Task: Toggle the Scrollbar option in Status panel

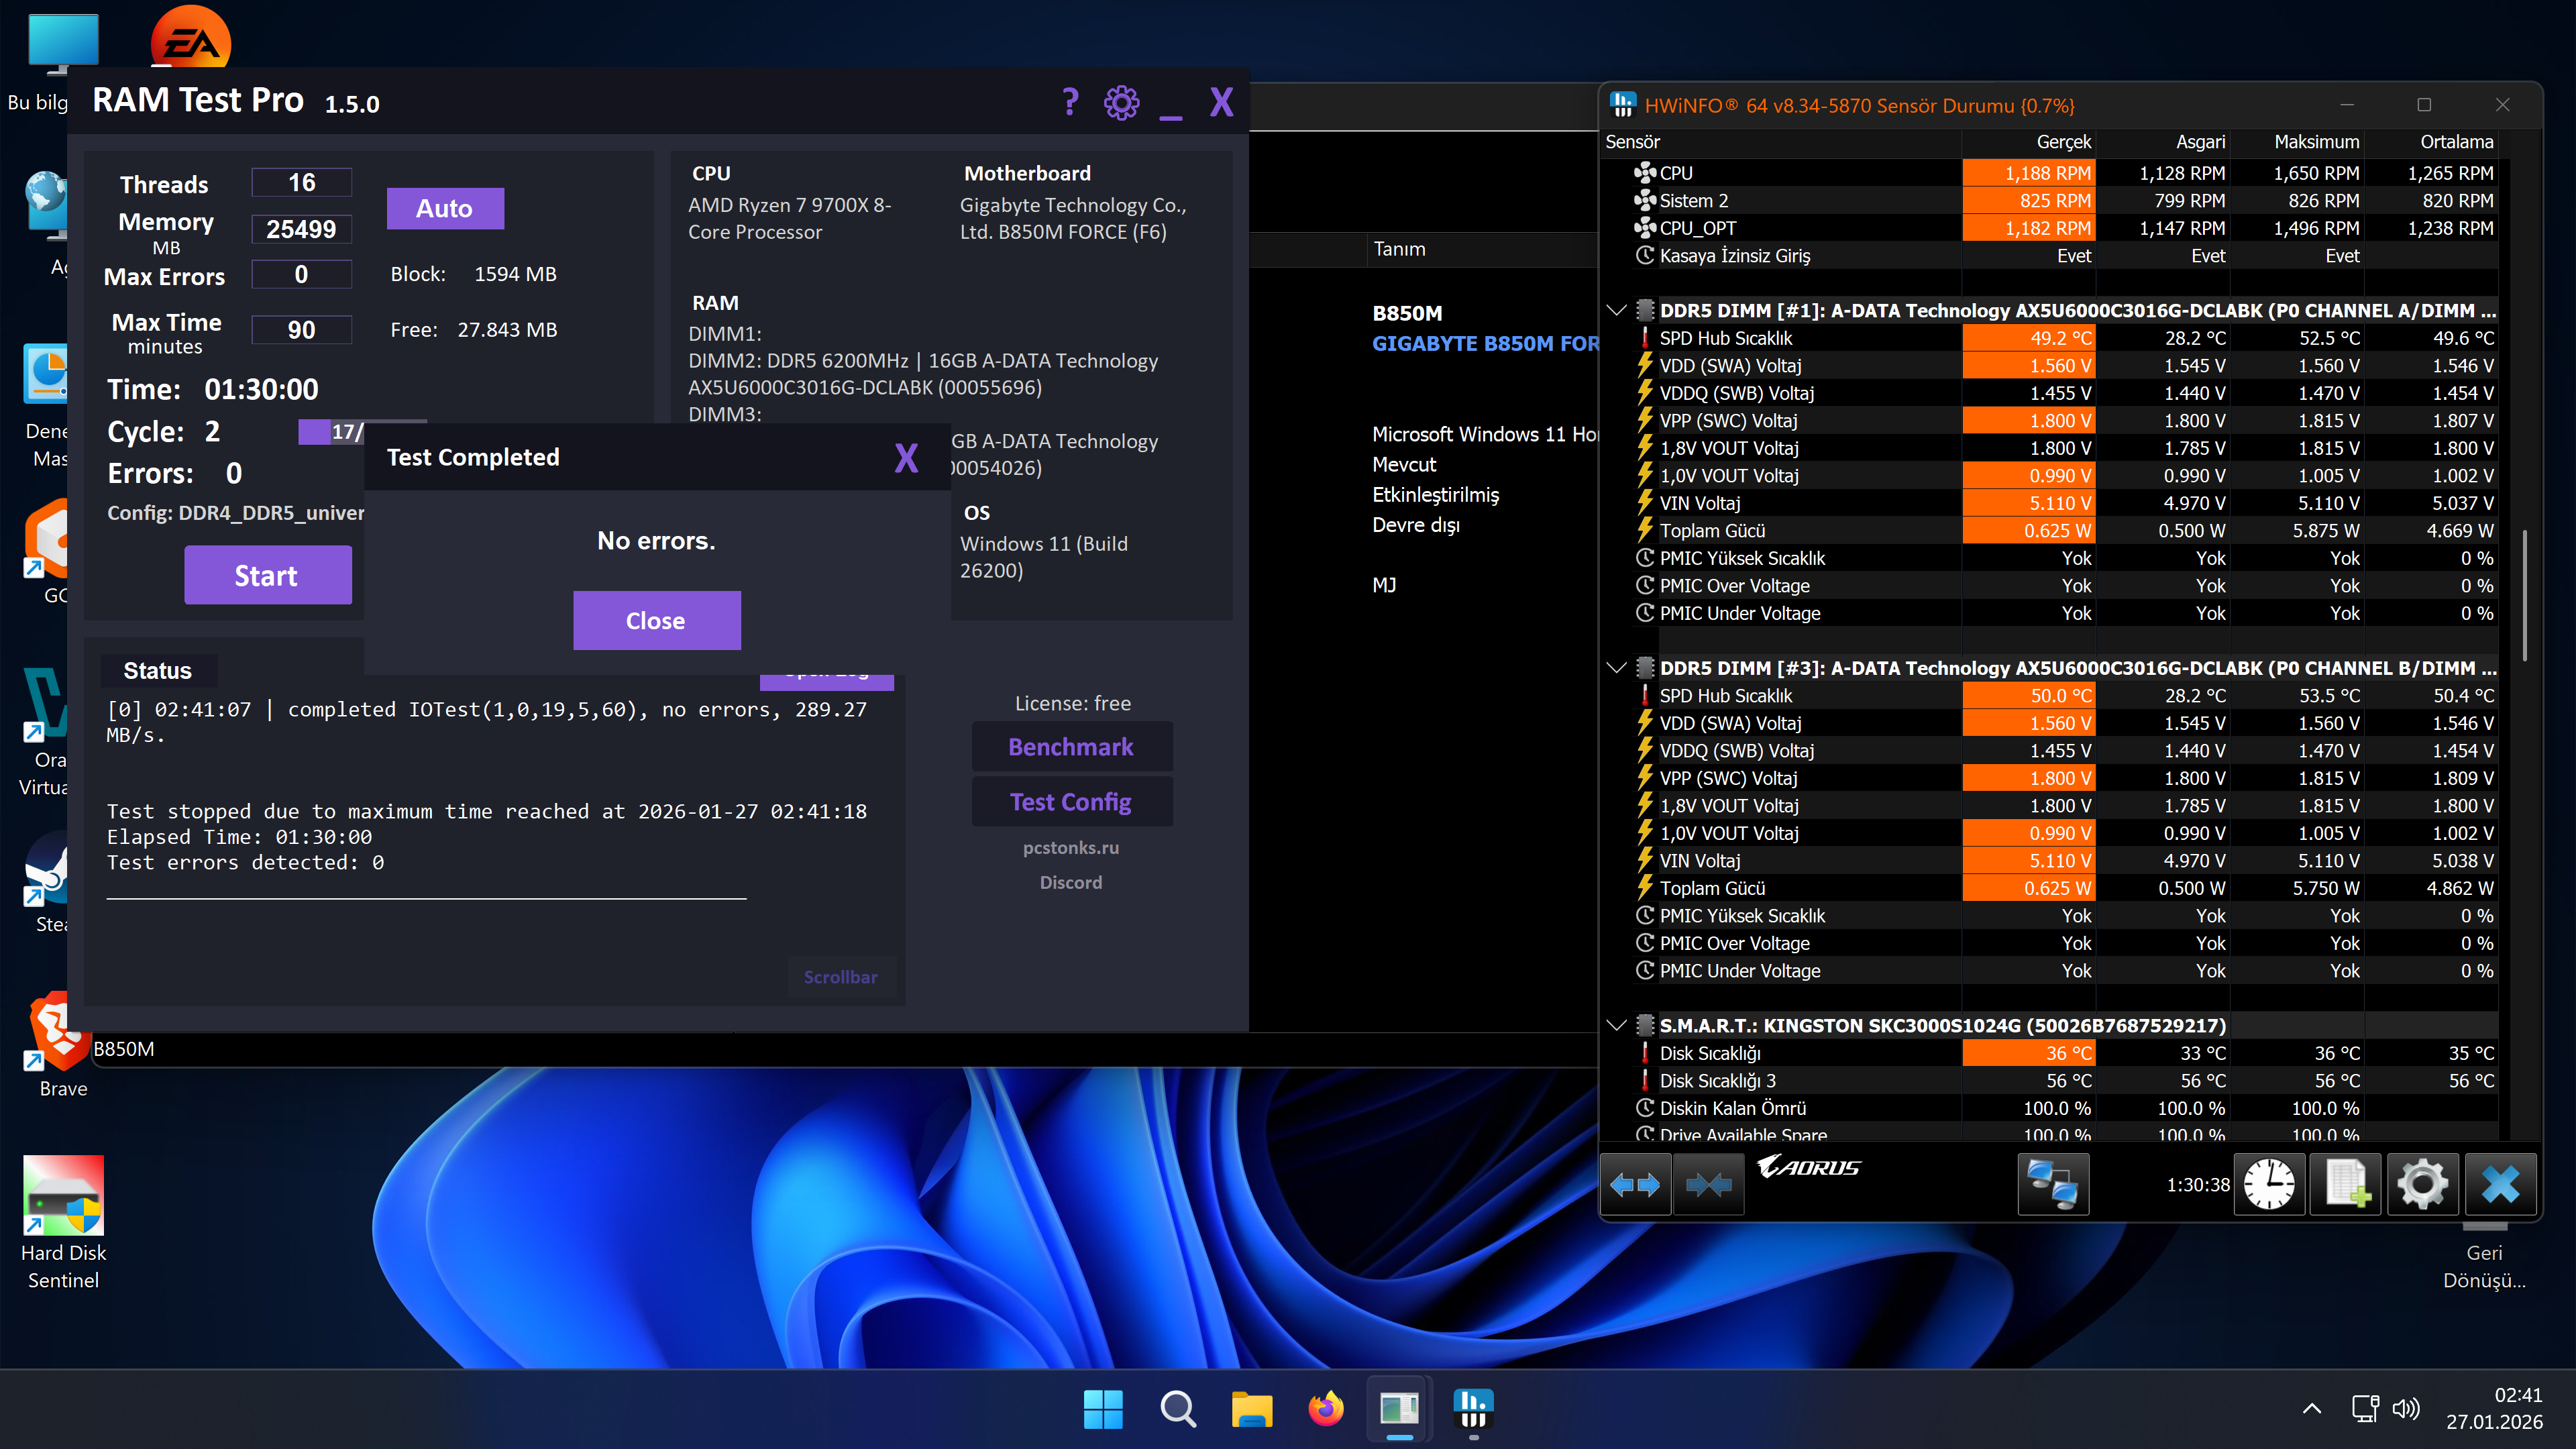Action: 841,977
